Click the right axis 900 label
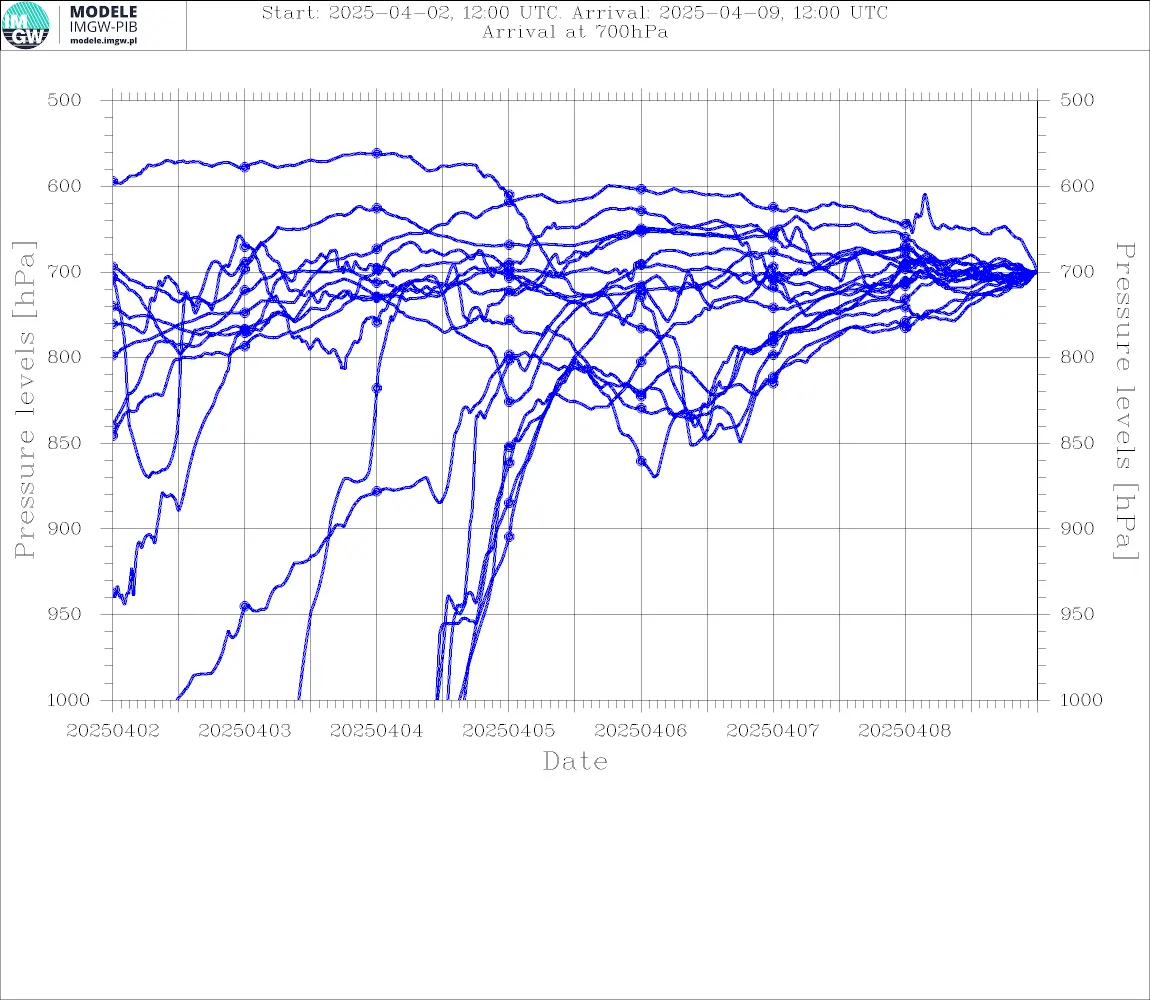 [1077, 528]
